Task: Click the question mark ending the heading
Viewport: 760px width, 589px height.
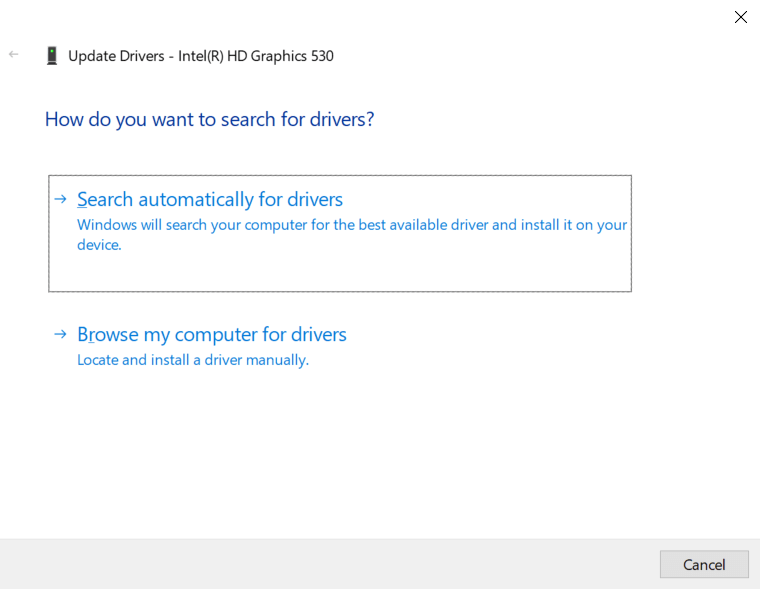Action: coord(370,119)
